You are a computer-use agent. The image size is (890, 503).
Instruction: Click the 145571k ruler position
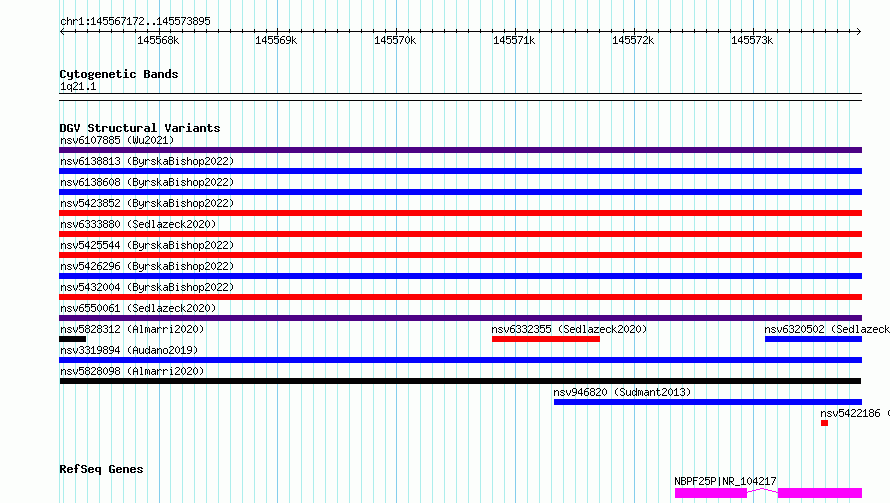[x=514, y=40]
